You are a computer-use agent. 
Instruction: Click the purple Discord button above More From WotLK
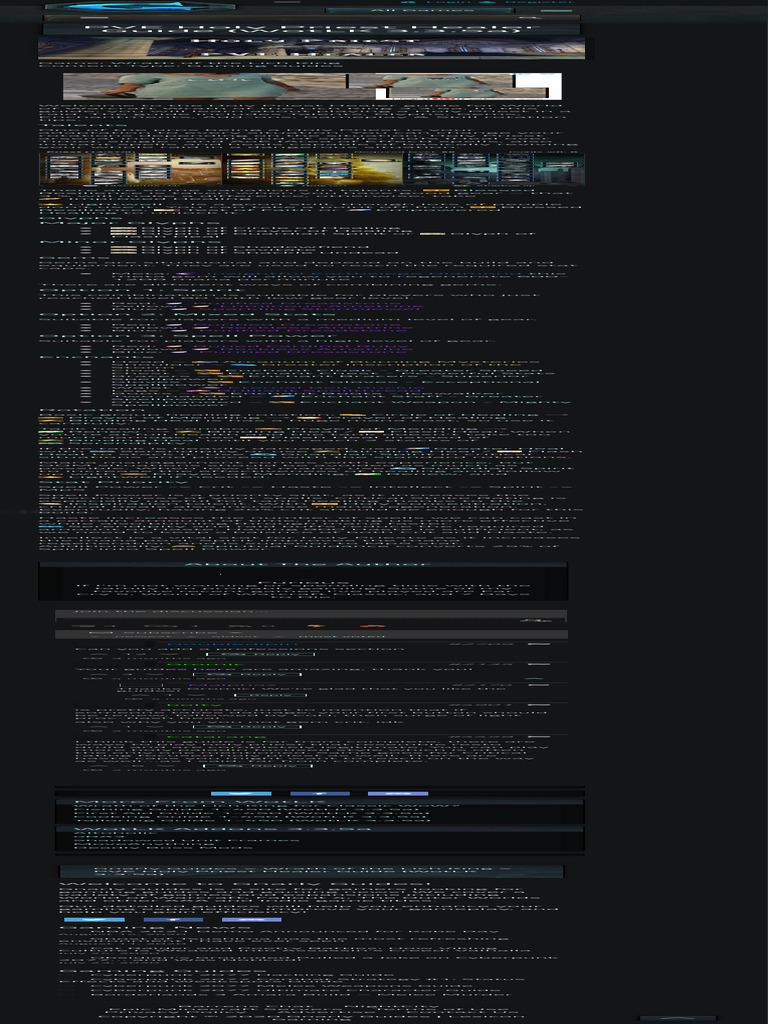398,793
